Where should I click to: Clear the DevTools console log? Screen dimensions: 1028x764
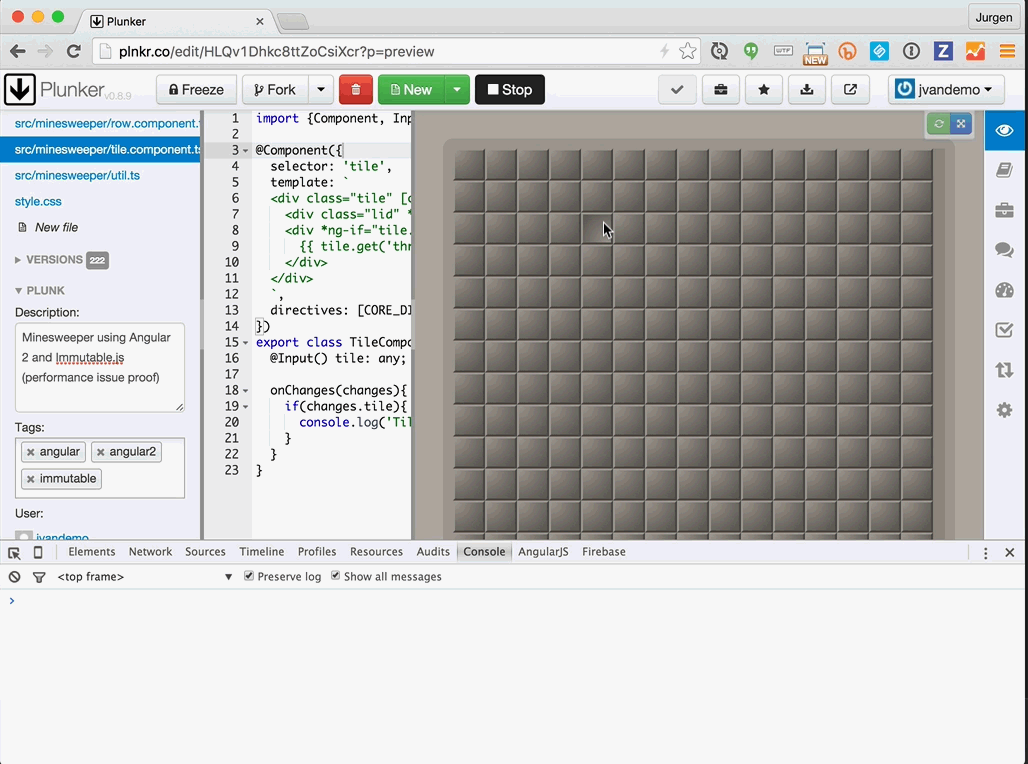(x=15, y=577)
